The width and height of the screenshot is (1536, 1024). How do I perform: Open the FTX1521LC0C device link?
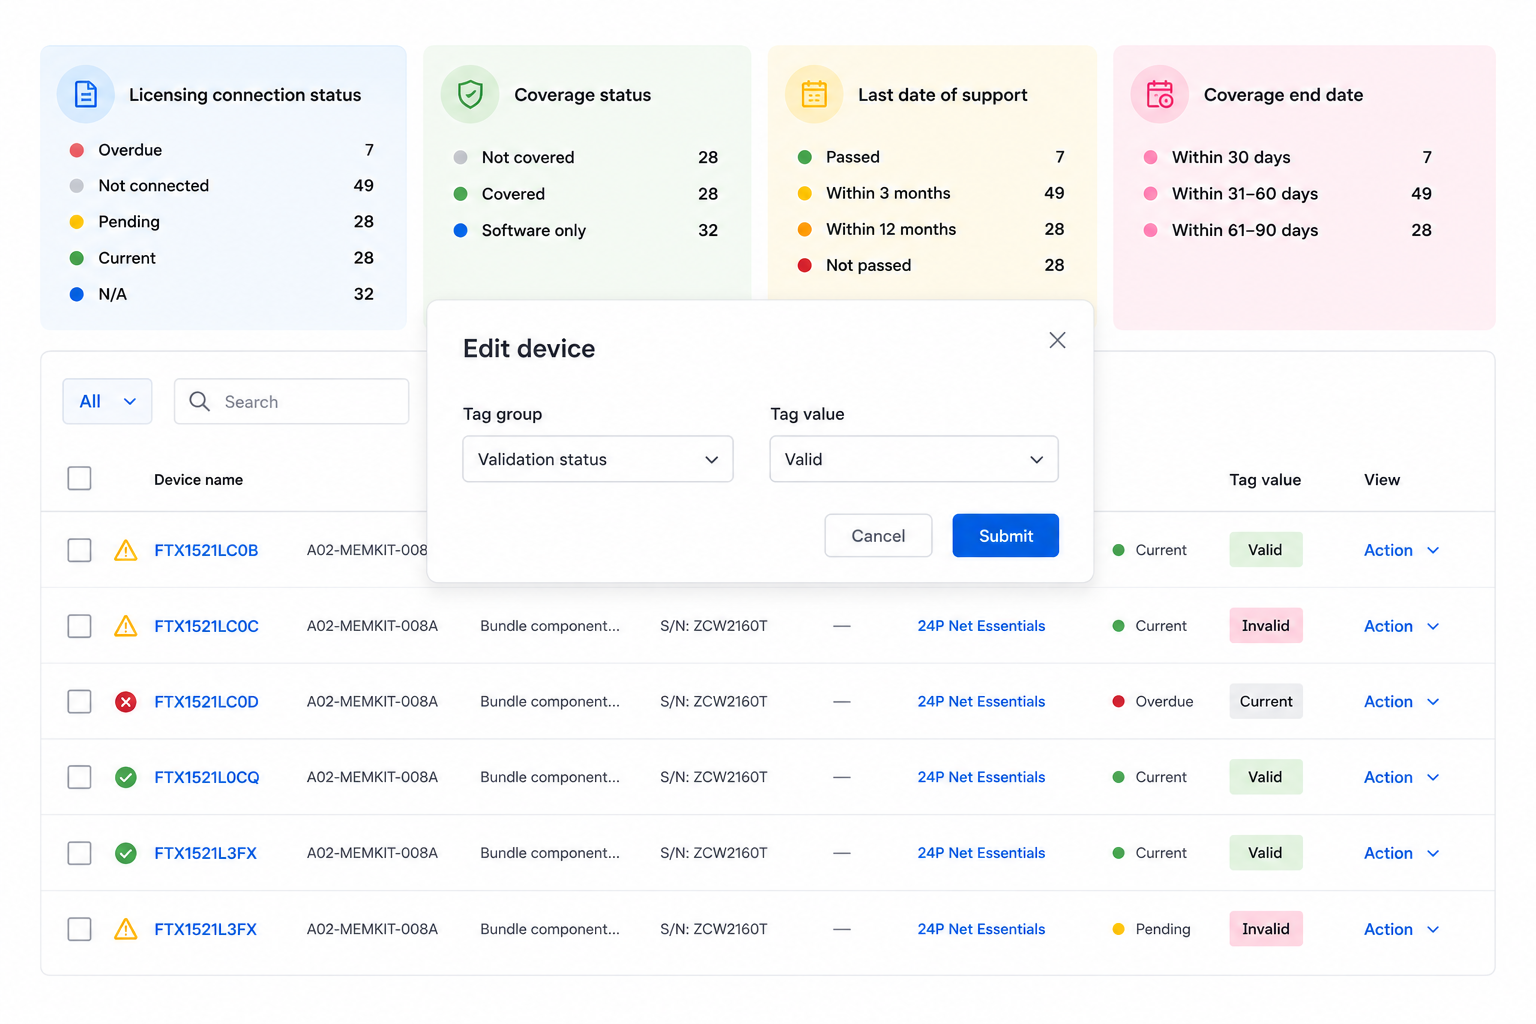(x=206, y=626)
